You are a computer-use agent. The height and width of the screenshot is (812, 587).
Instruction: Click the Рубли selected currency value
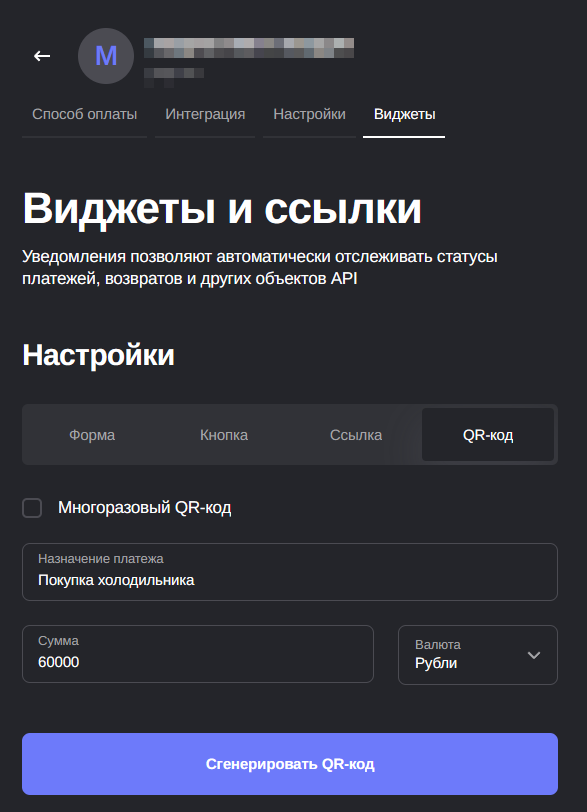[436, 663]
